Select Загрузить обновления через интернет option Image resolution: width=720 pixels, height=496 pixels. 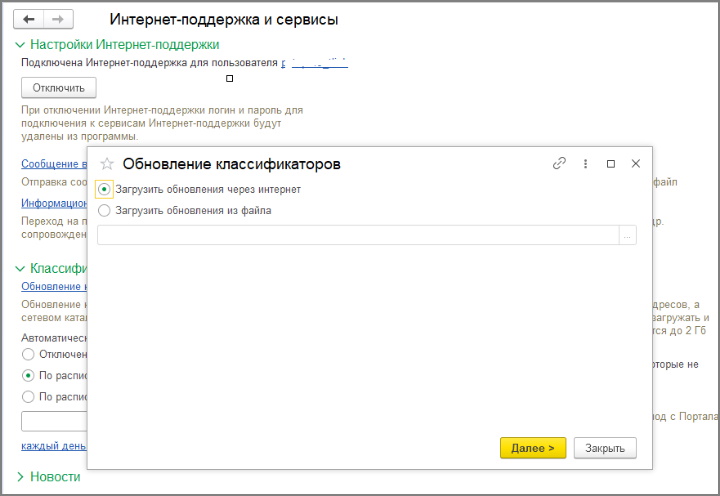tap(104, 189)
